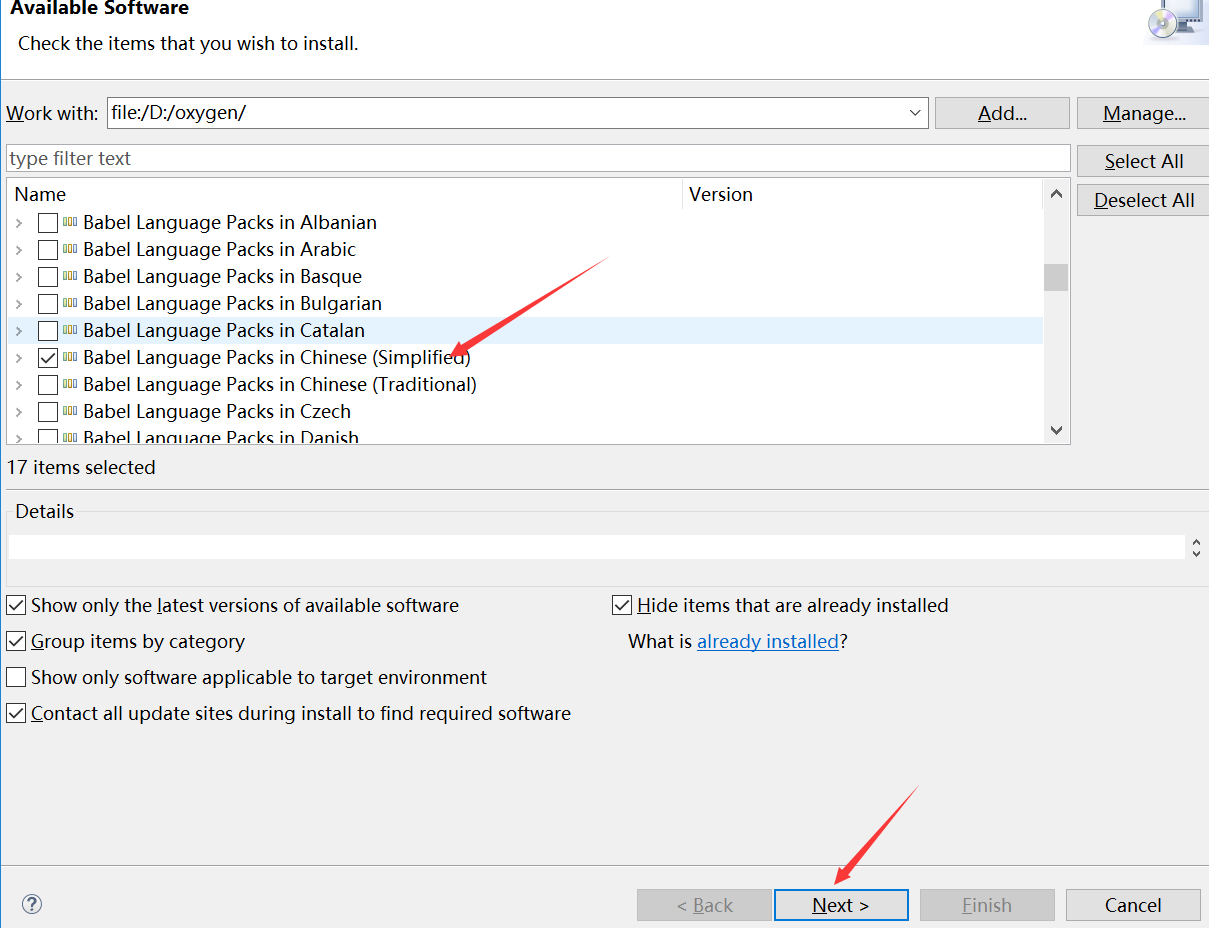1209x928 pixels.
Task: Click the software list scroll down arrow
Action: [1056, 430]
